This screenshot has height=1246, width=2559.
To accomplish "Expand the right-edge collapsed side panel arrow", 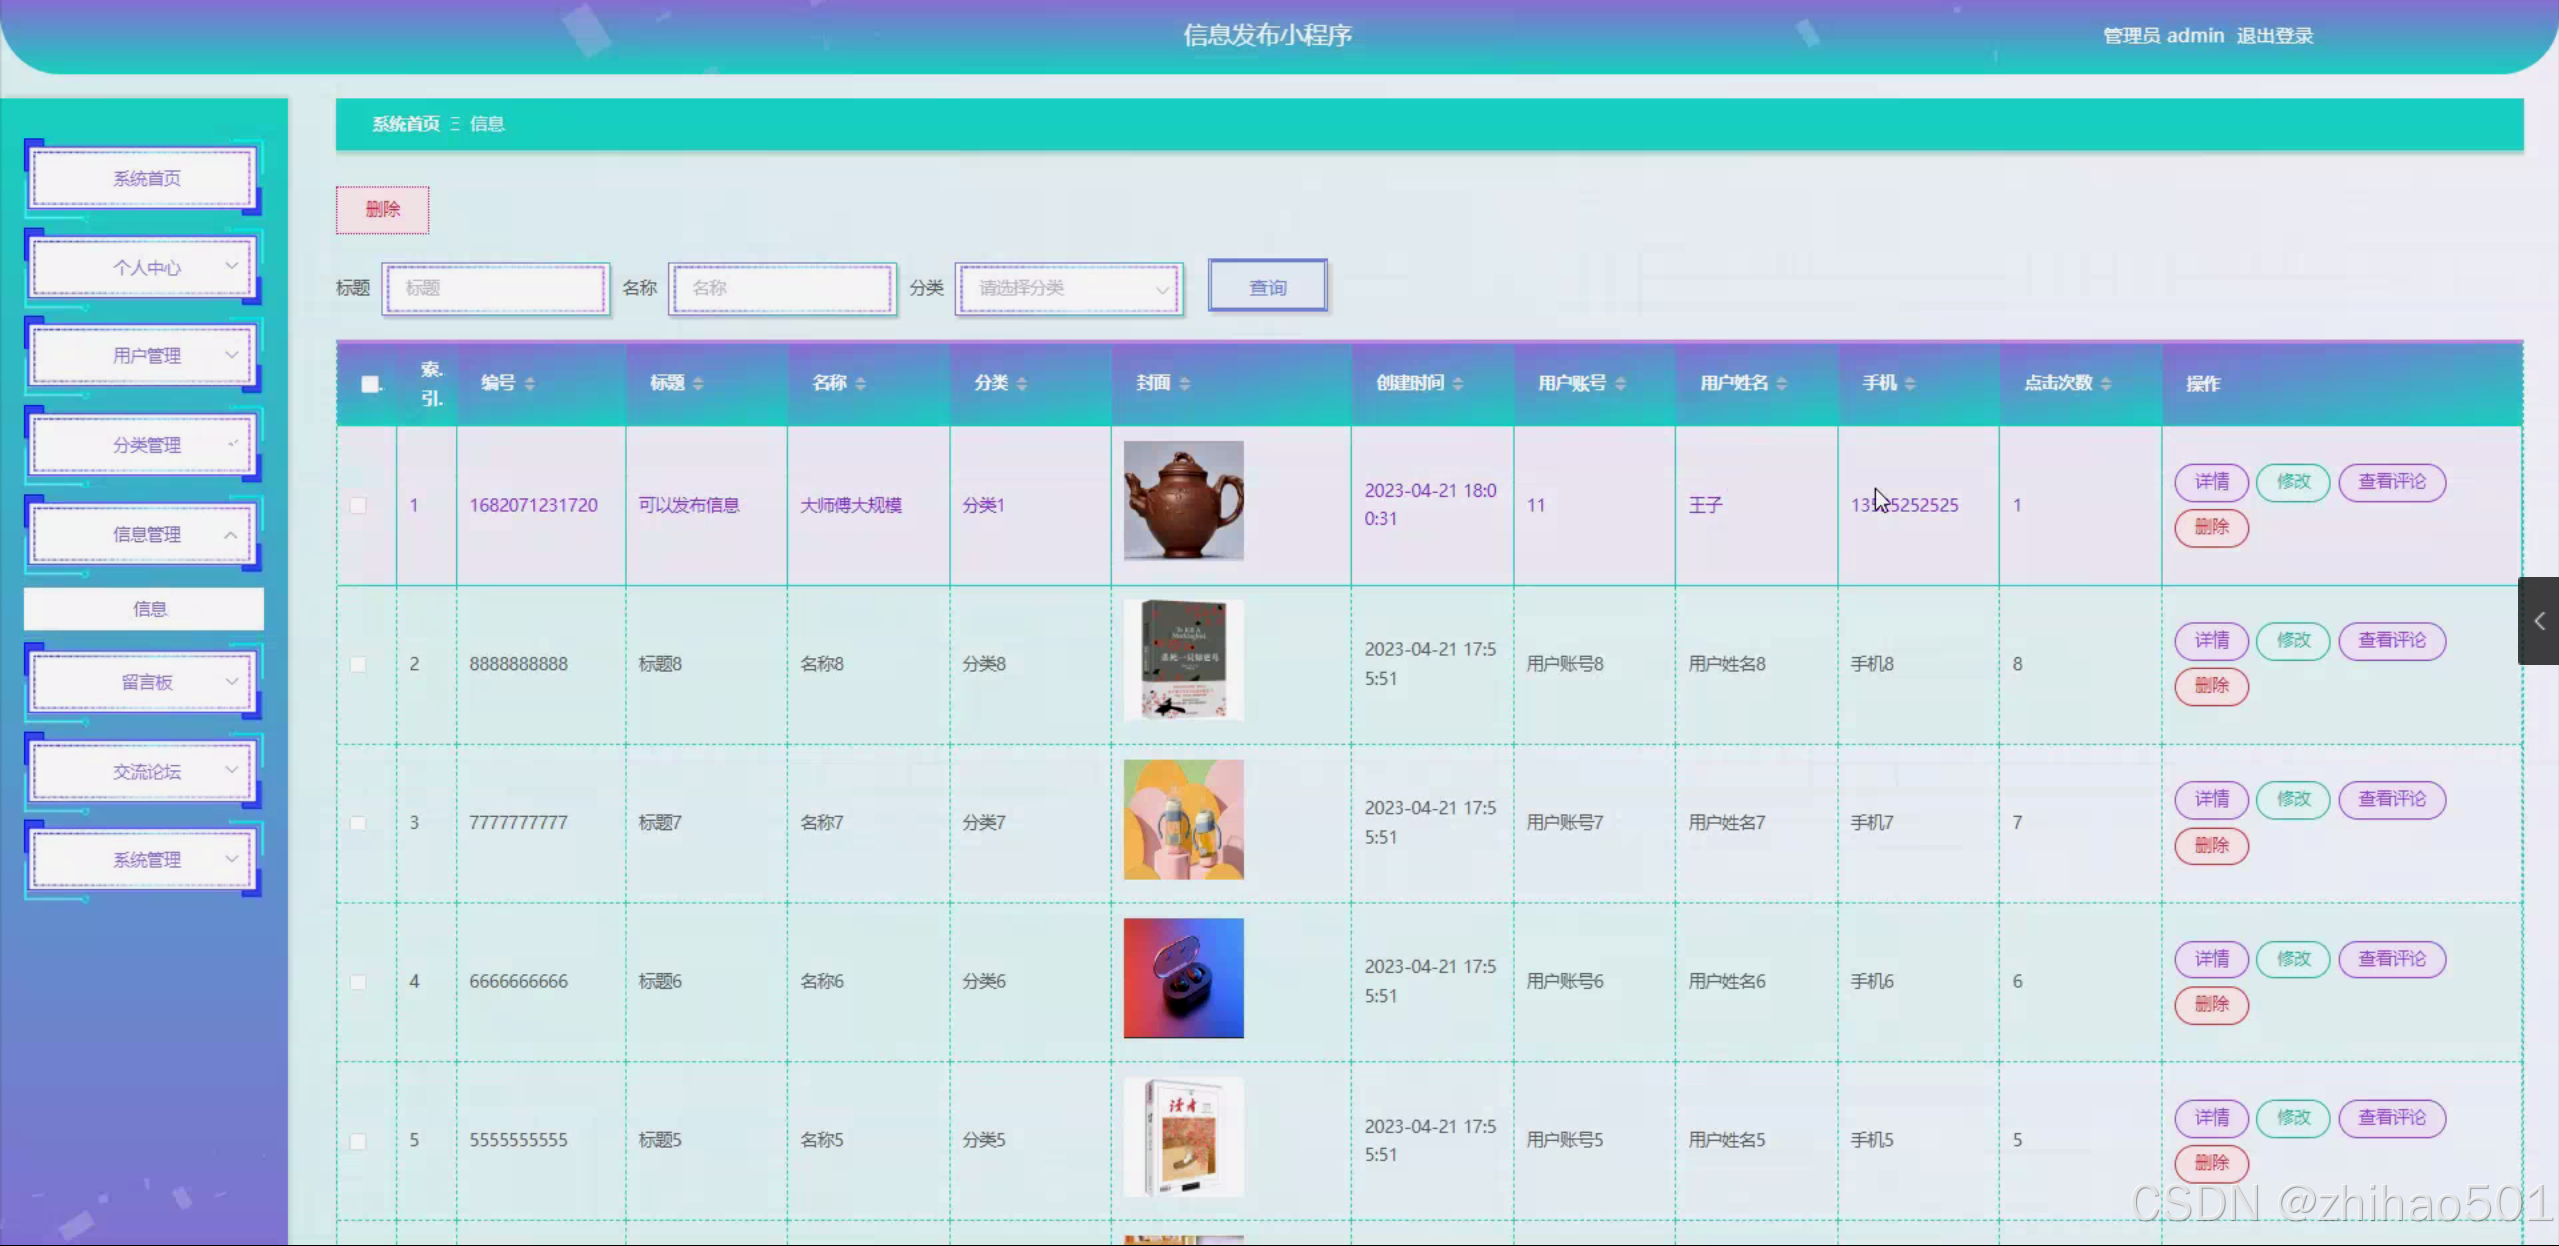I will tap(2538, 621).
